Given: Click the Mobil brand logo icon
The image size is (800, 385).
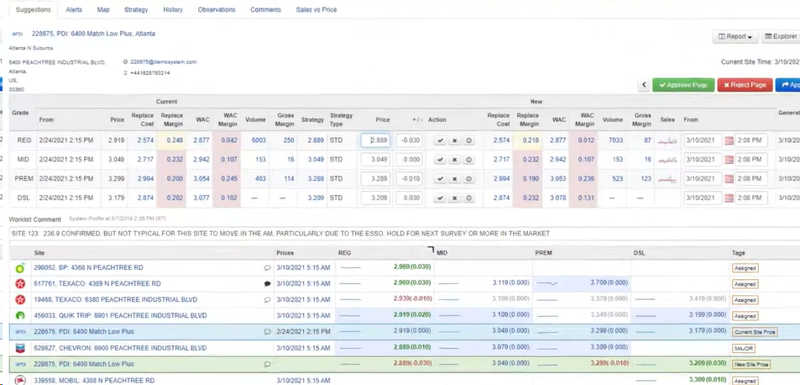Looking at the screenshot, I should pyautogui.click(x=20, y=380).
